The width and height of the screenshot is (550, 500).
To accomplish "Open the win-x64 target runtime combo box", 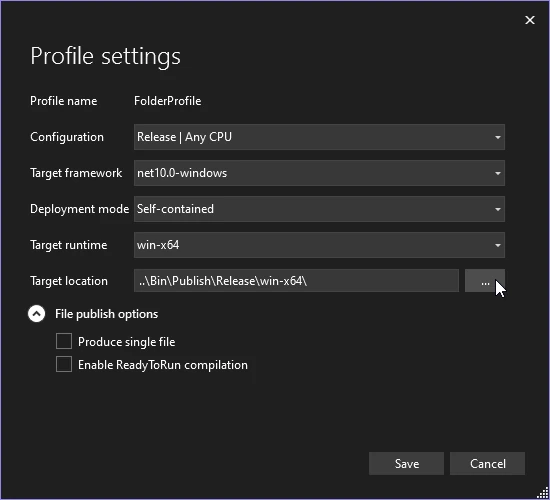I will point(319,245).
